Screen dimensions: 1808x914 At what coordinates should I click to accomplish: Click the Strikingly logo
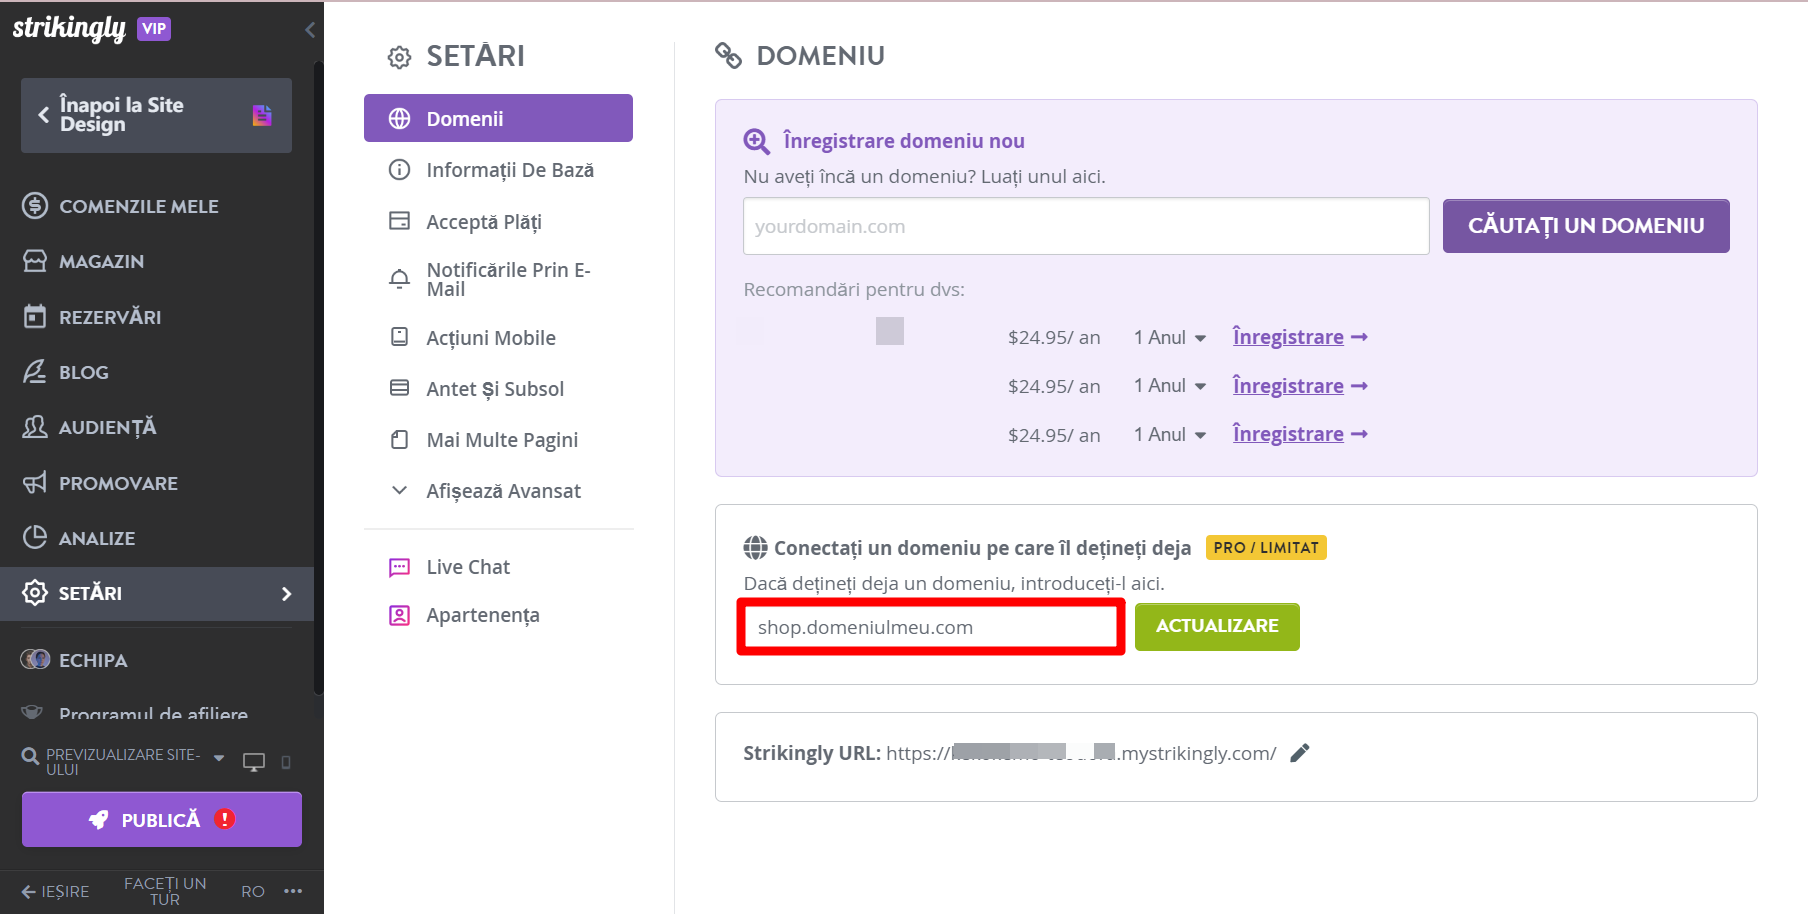point(69,29)
